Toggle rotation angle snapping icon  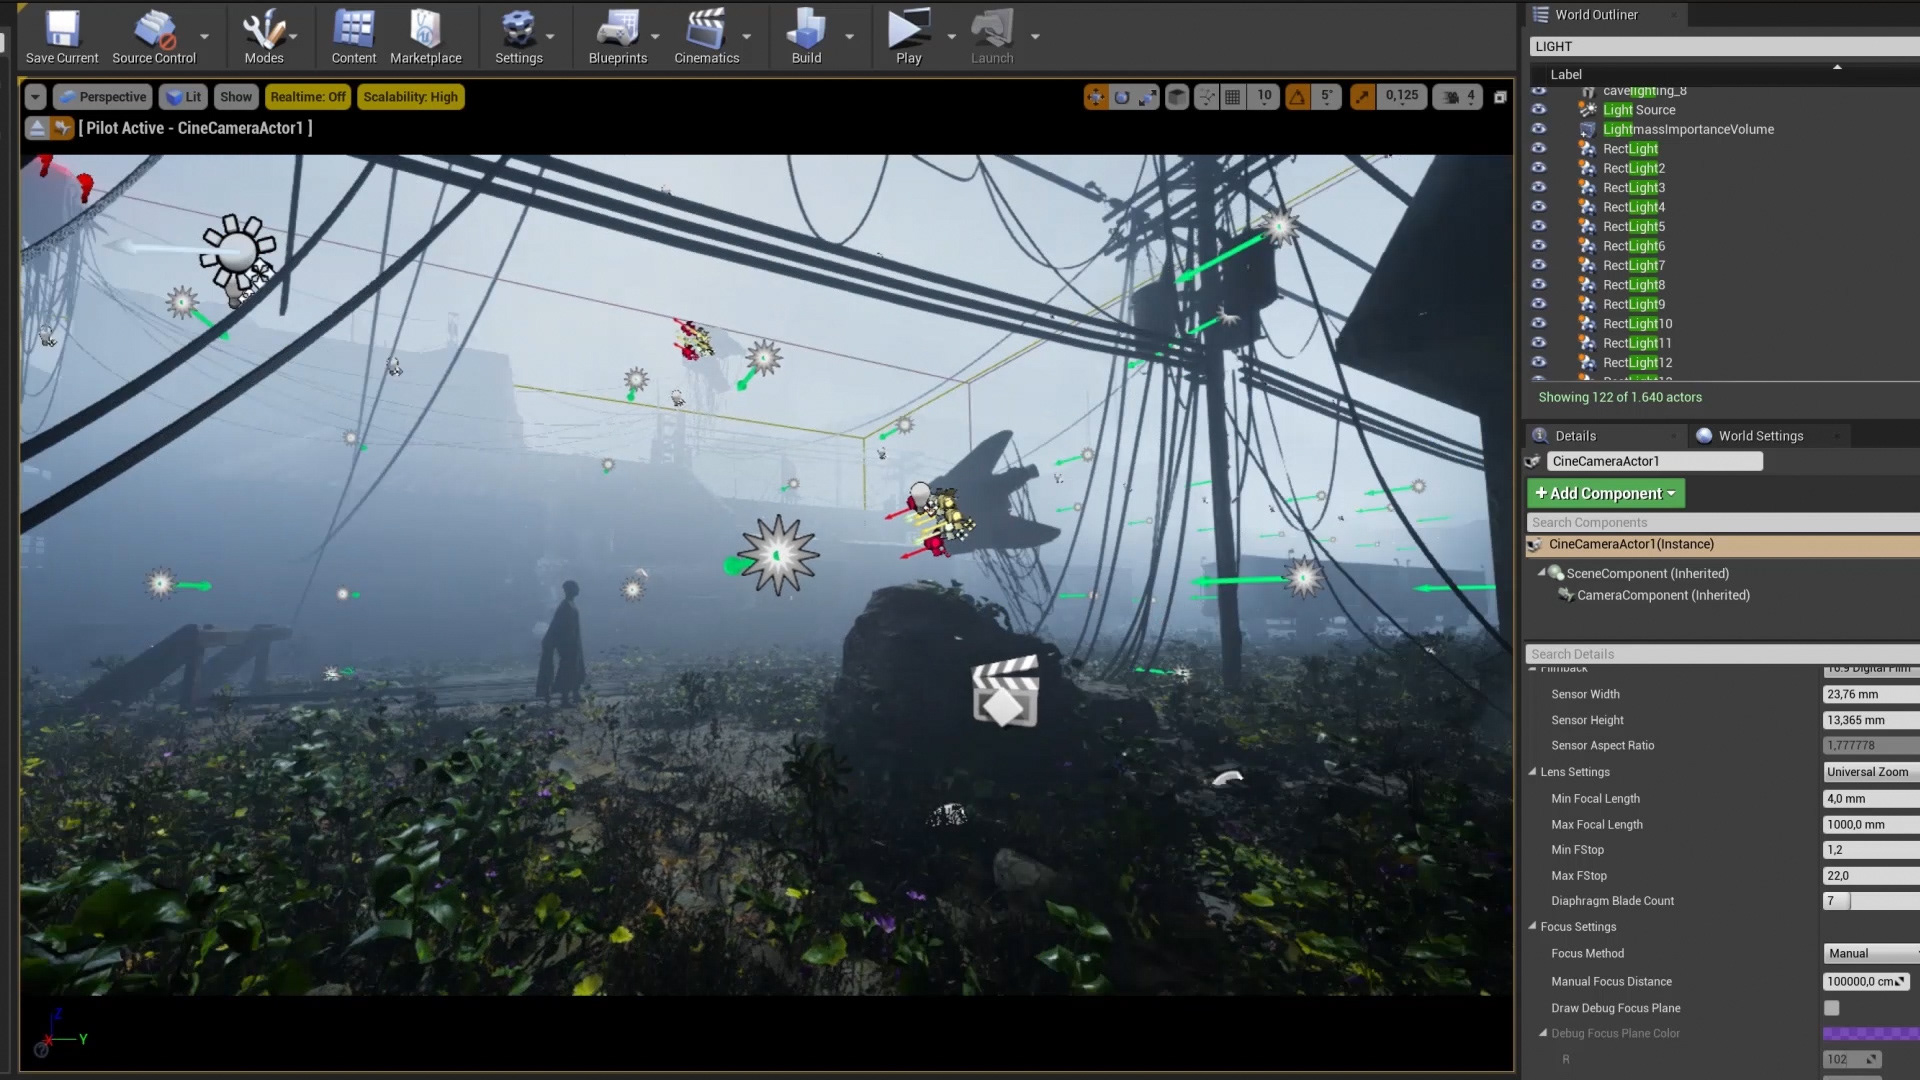[x=1298, y=97]
